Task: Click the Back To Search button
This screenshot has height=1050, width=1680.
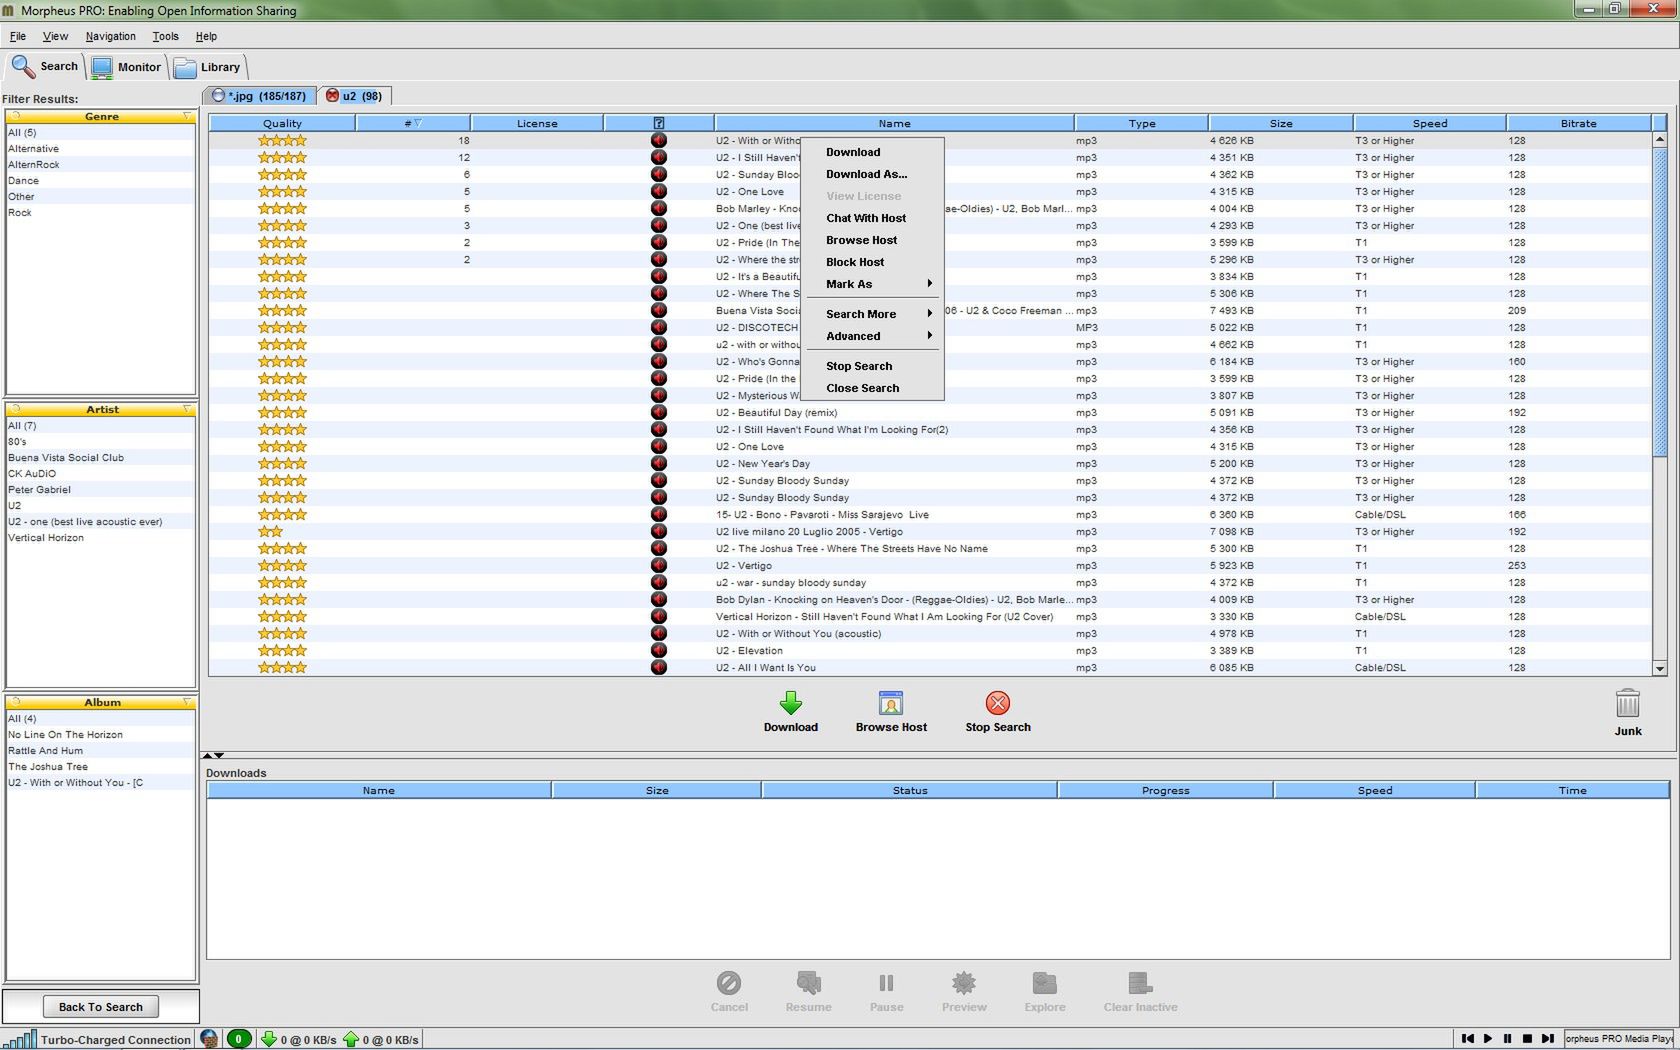Action: click(100, 1007)
